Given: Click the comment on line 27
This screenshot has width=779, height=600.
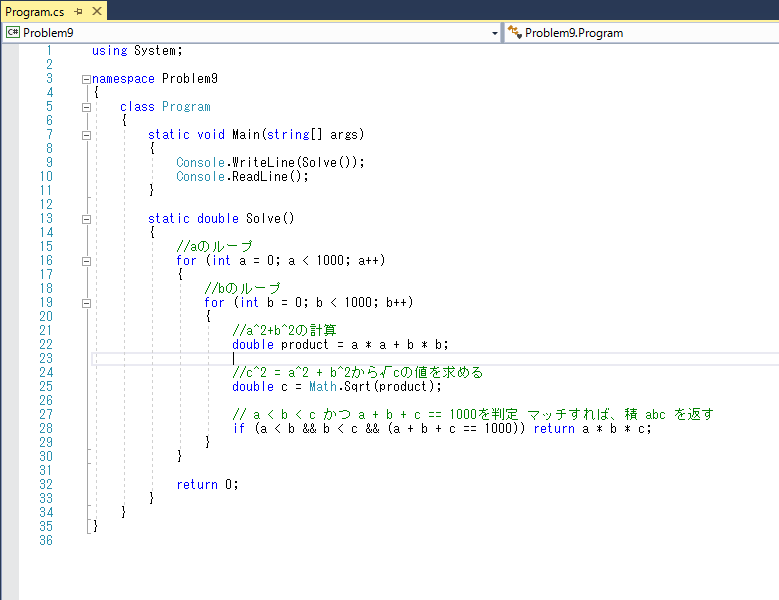Looking at the screenshot, I should (x=473, y=414).
